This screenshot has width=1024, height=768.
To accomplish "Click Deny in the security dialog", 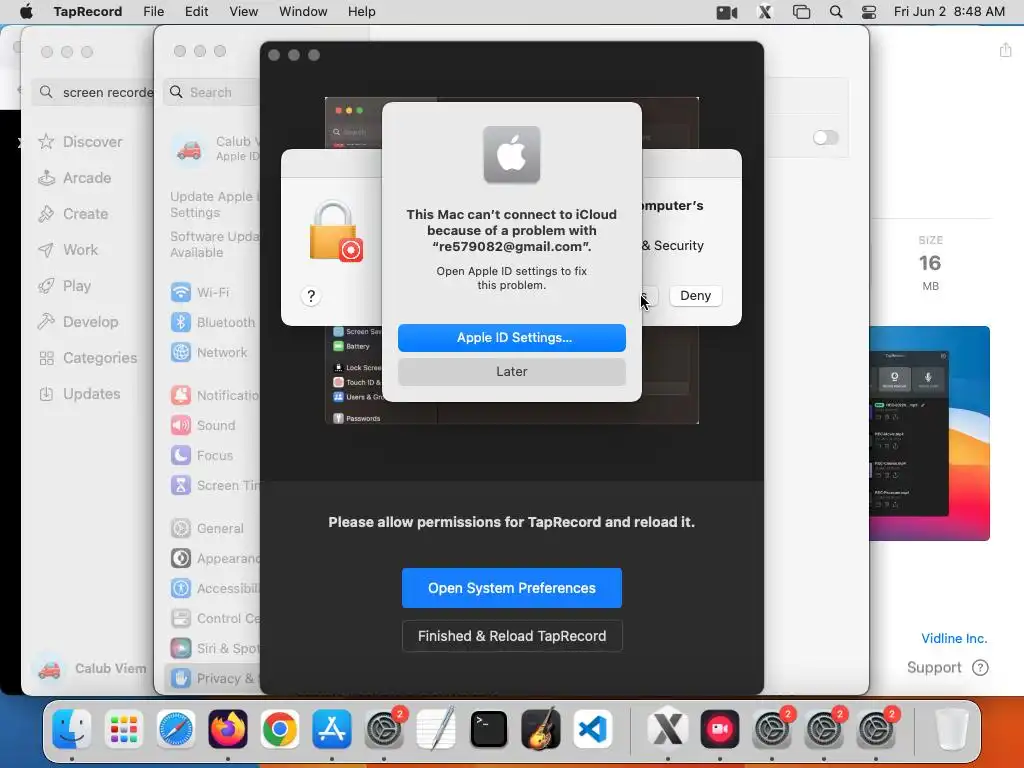I will pos(696,296).
